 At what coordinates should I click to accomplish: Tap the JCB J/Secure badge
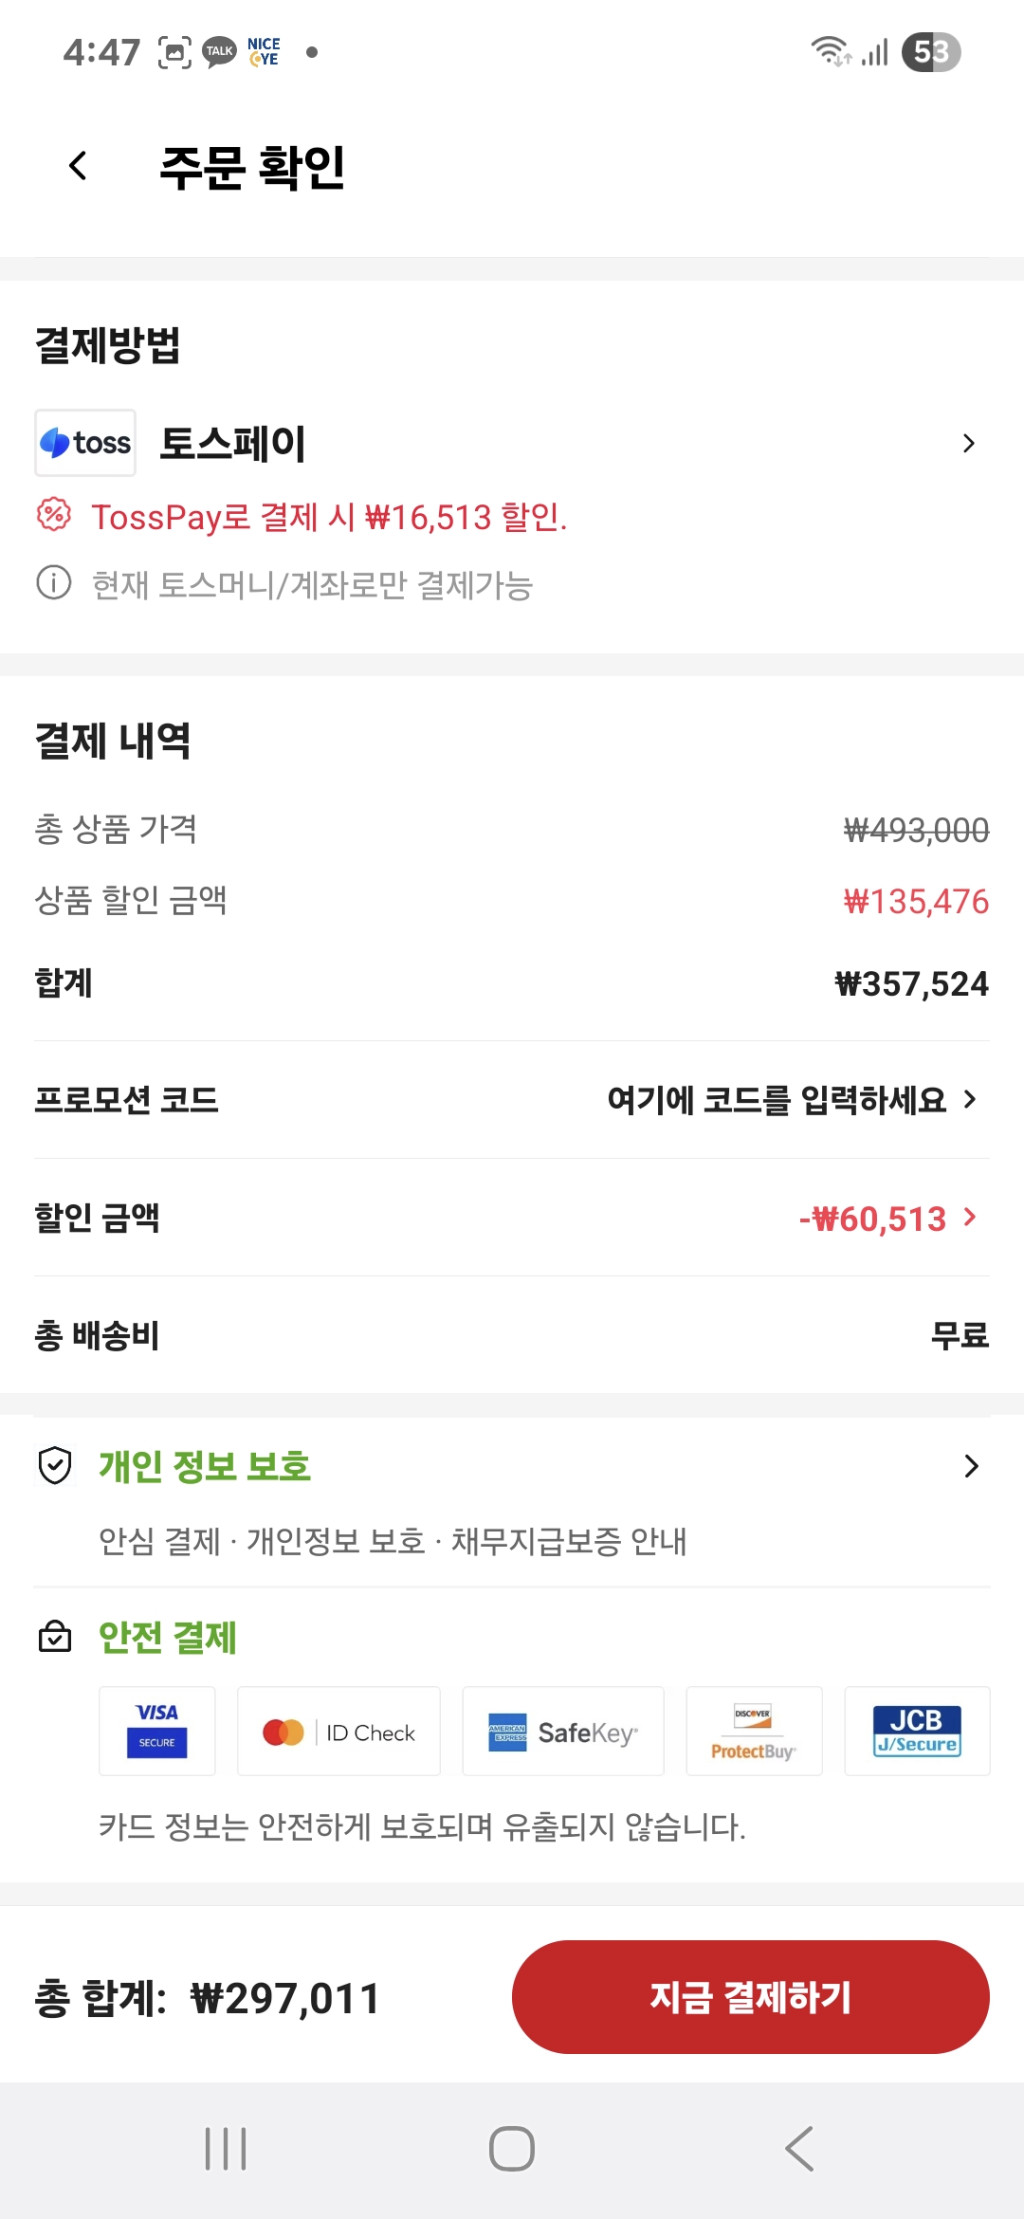coord(917,1731)
